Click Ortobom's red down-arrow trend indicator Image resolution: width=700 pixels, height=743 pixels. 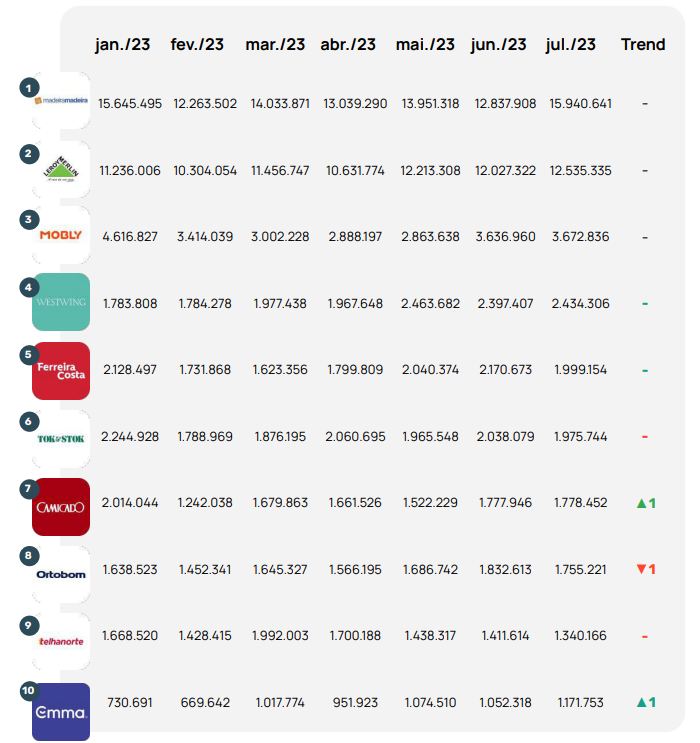click(645, 569)
